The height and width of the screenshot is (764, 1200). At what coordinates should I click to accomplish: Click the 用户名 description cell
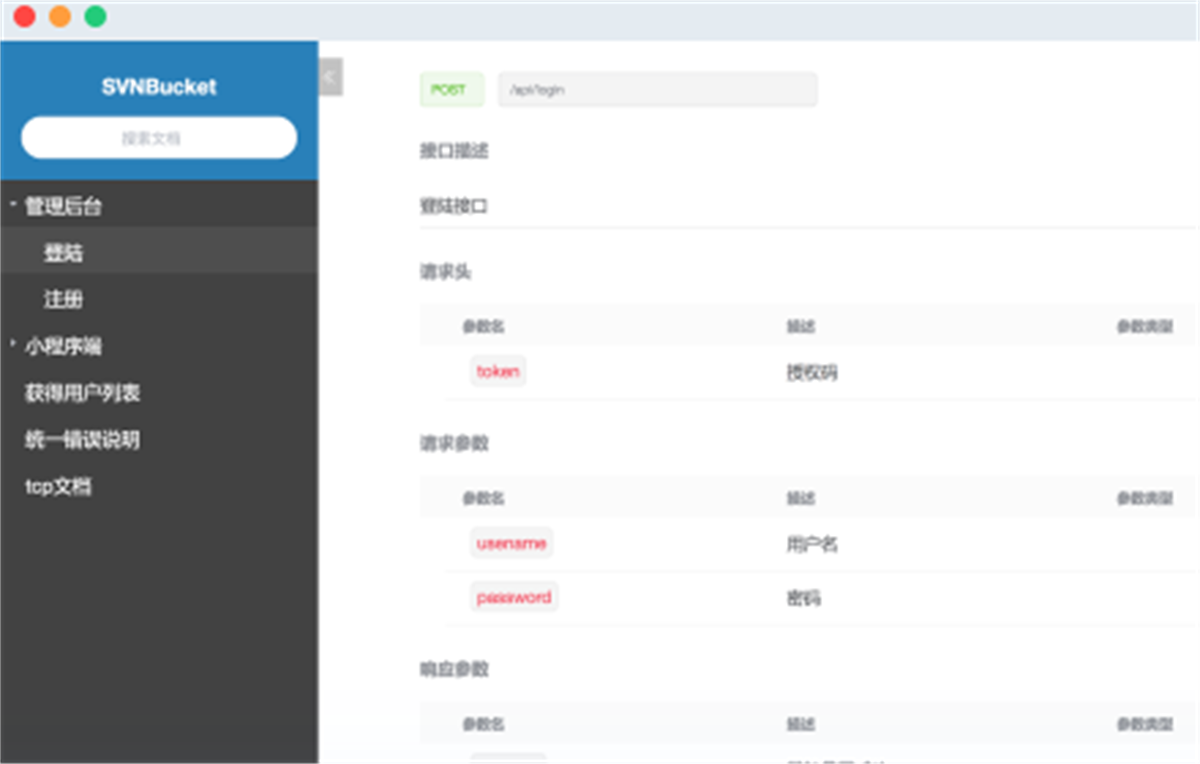coord(811,545)
